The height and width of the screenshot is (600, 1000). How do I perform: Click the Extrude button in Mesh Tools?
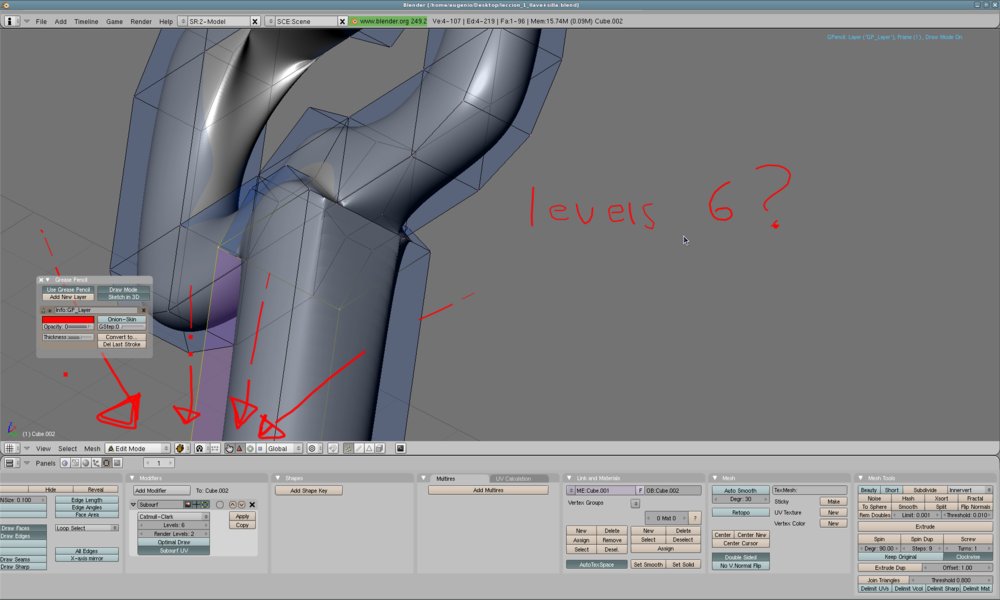click(925, 527)
